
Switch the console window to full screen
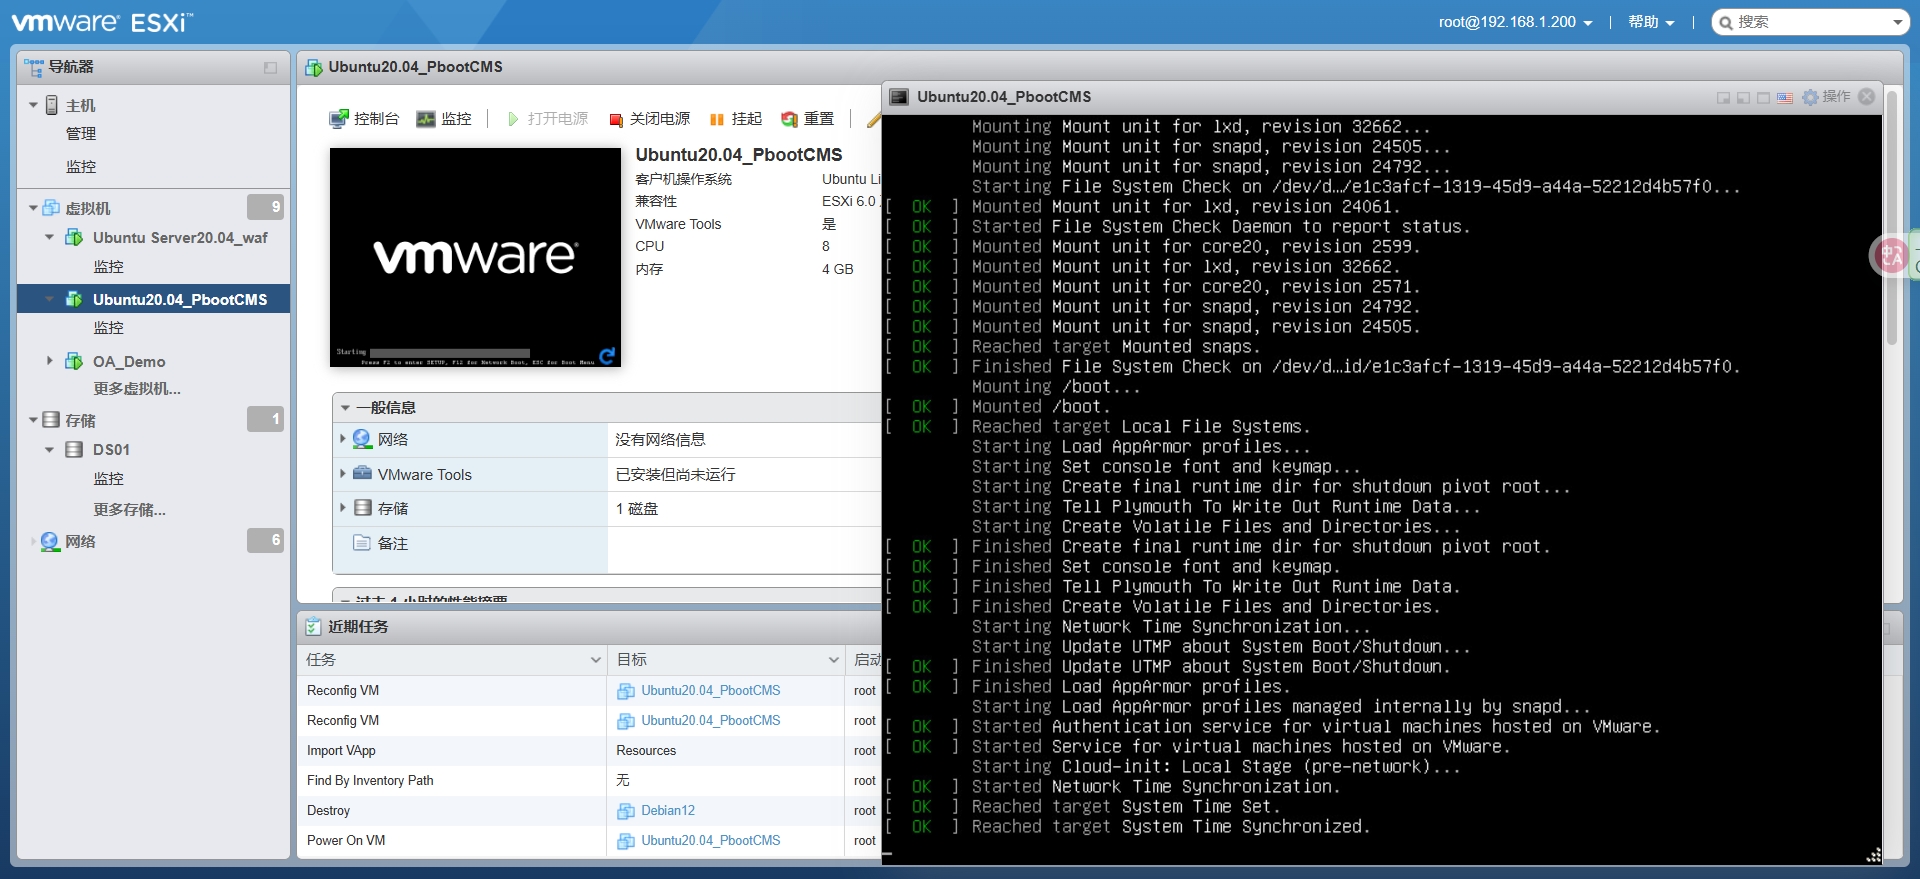(1763, 98)
